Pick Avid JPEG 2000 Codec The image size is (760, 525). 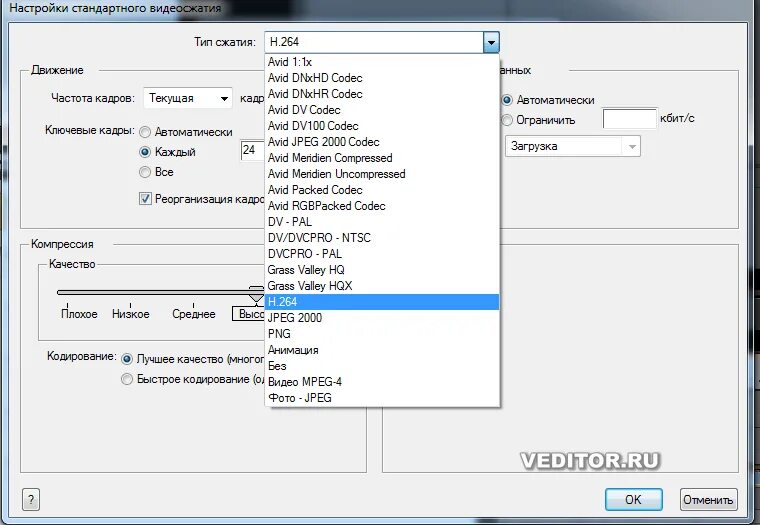coord(382,142)
